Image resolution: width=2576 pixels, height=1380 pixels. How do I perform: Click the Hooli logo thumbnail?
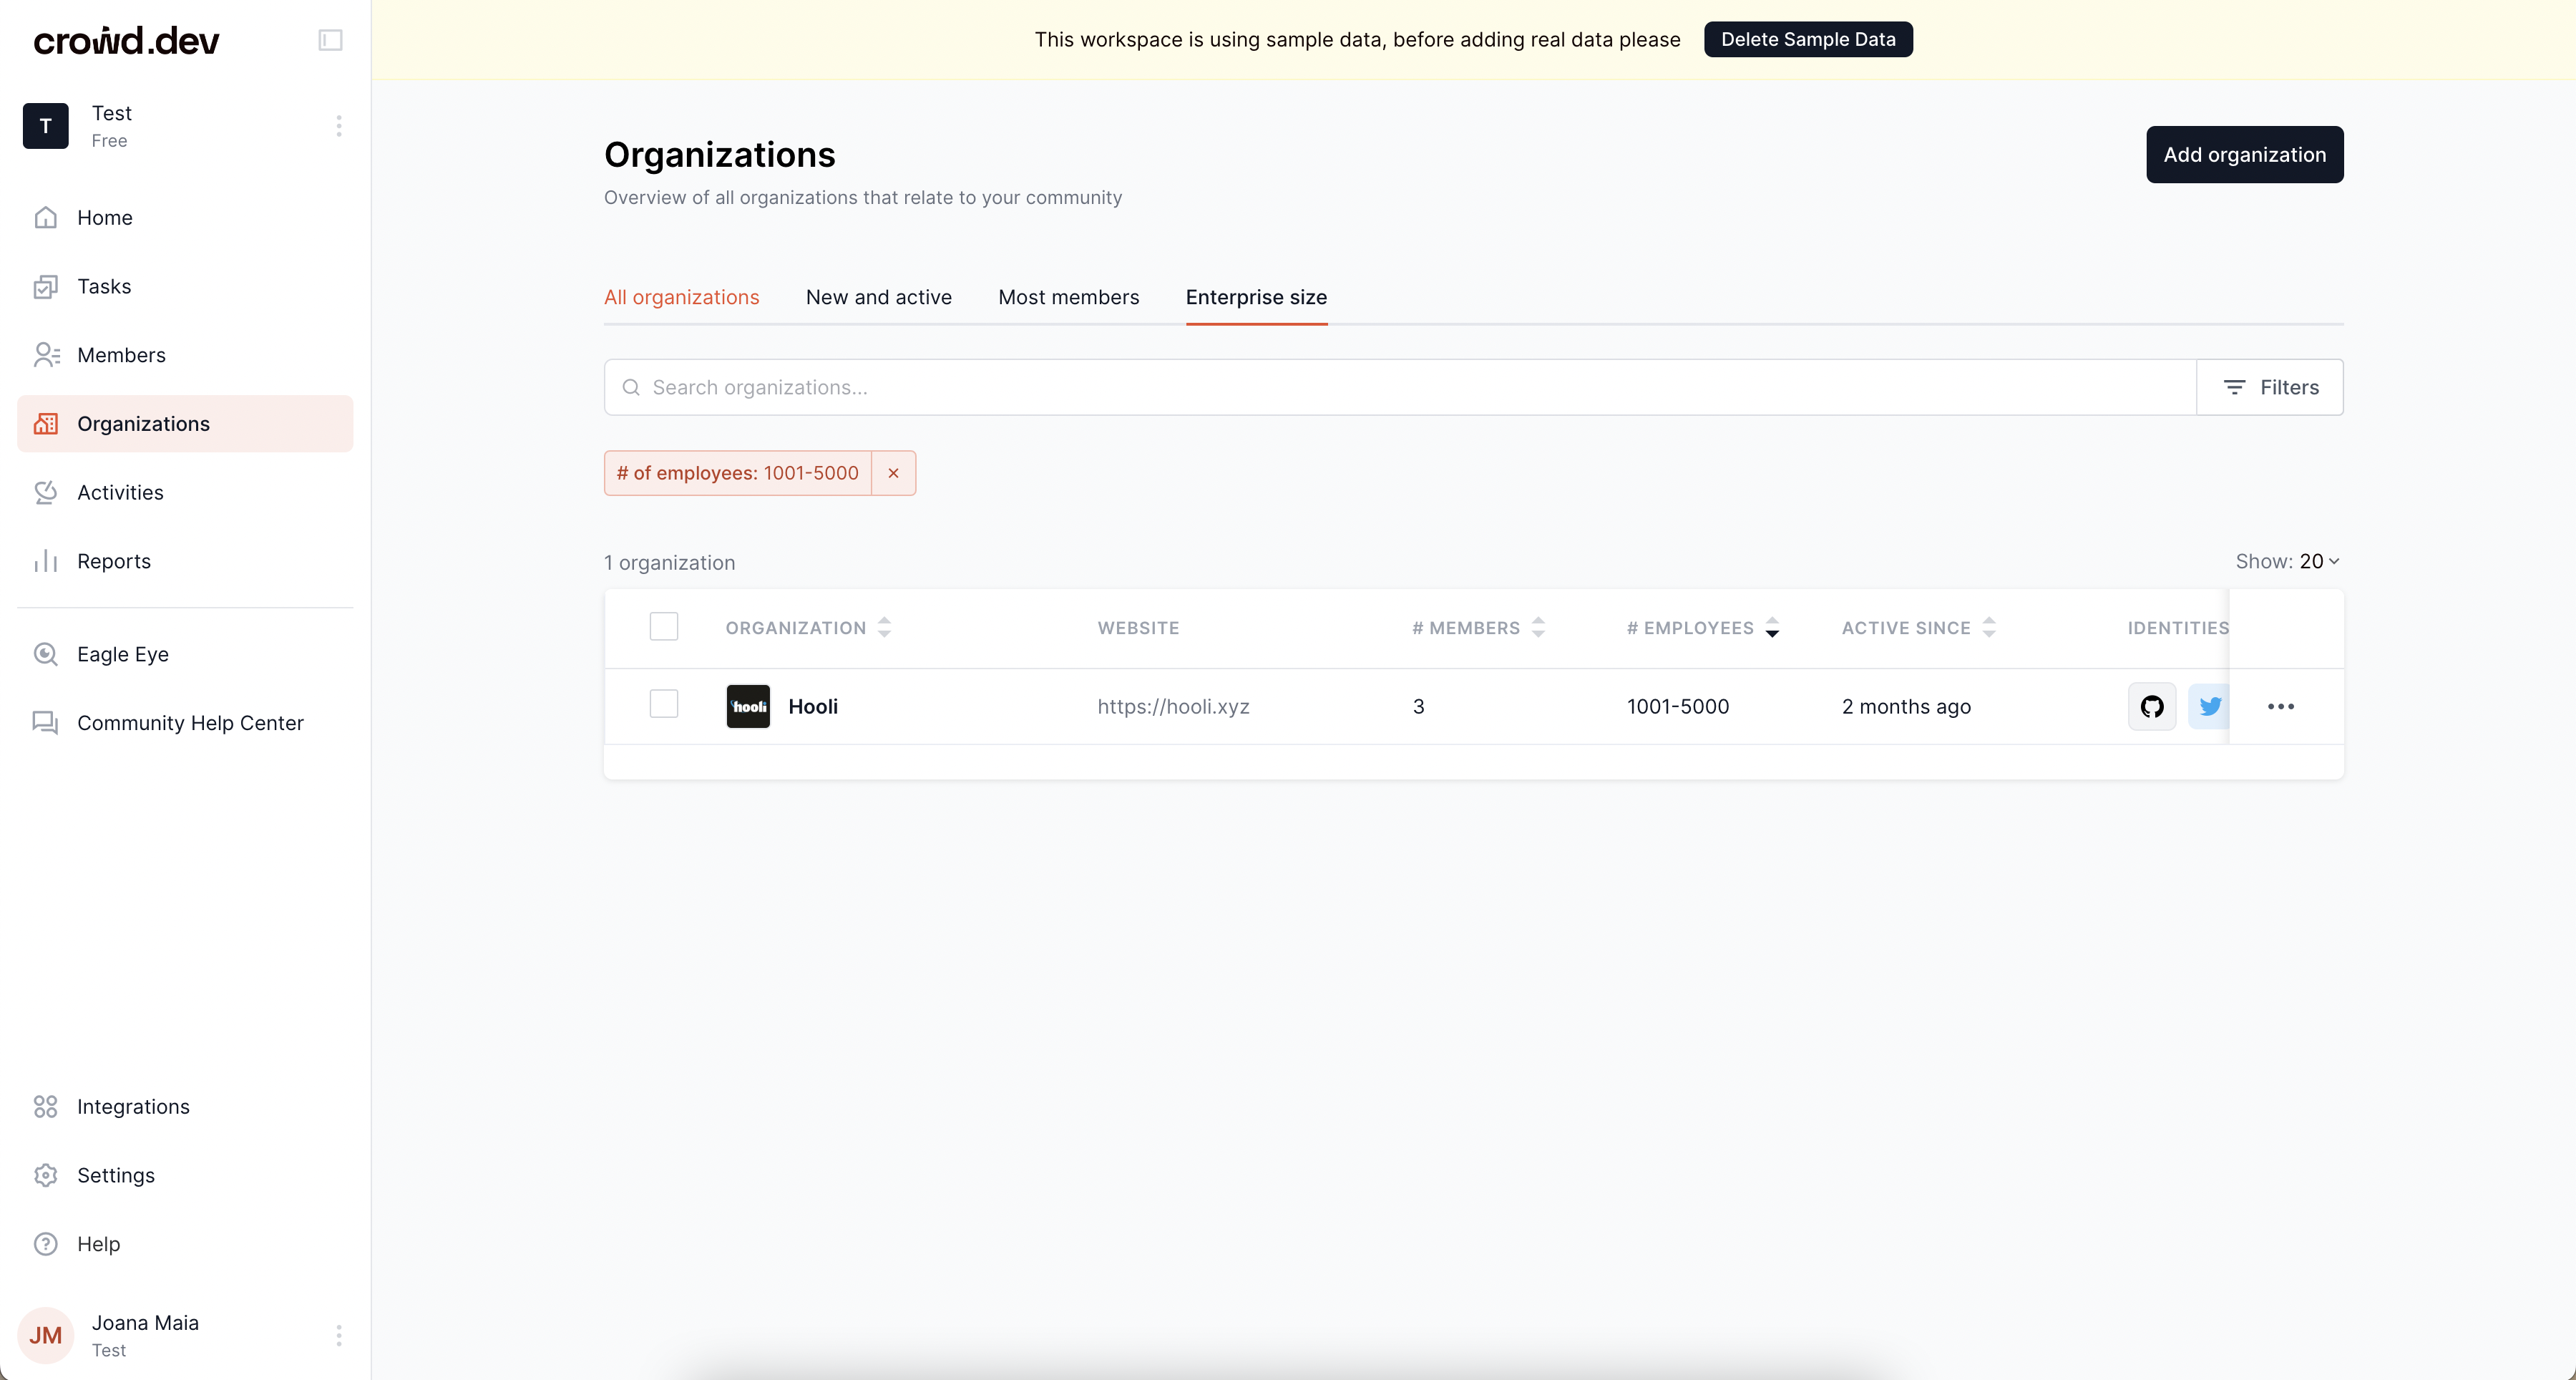[x=748, y=706]
